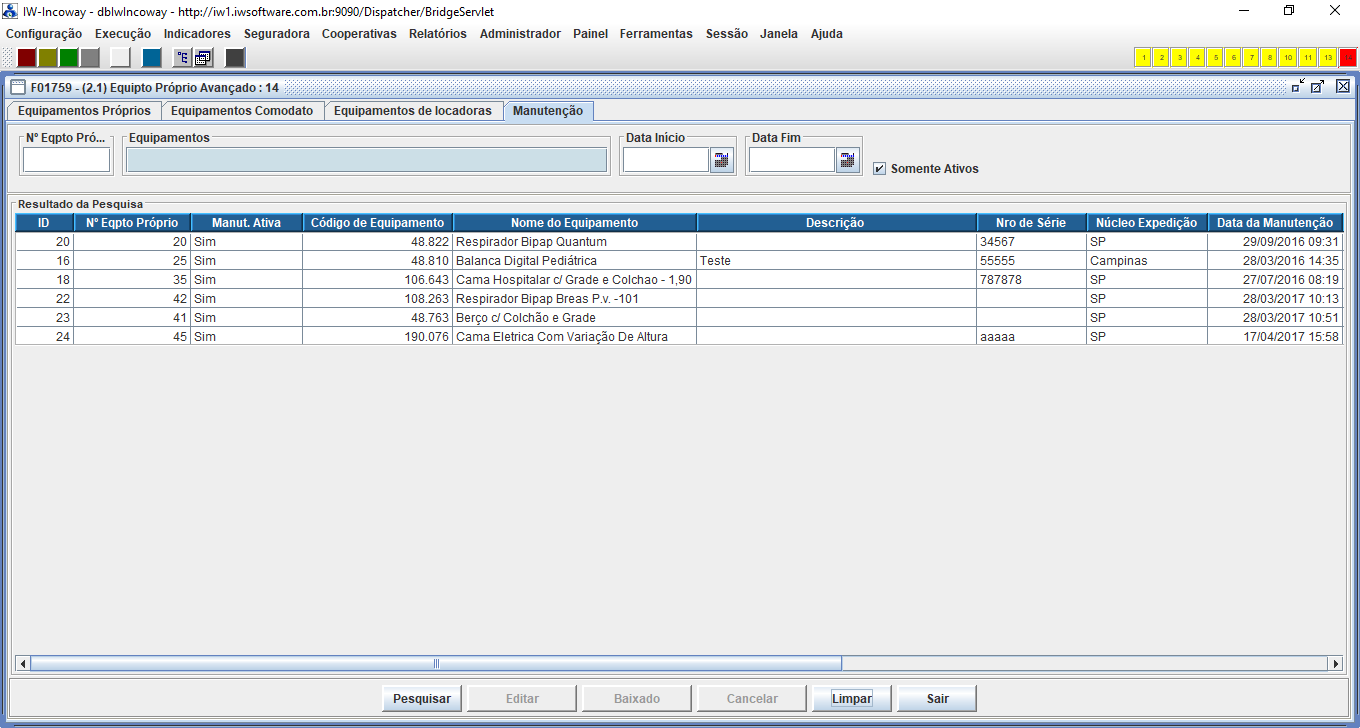Open the Ferramentas menu
The width and height of the screenshot is (1360, 728).
click(656, 34)
